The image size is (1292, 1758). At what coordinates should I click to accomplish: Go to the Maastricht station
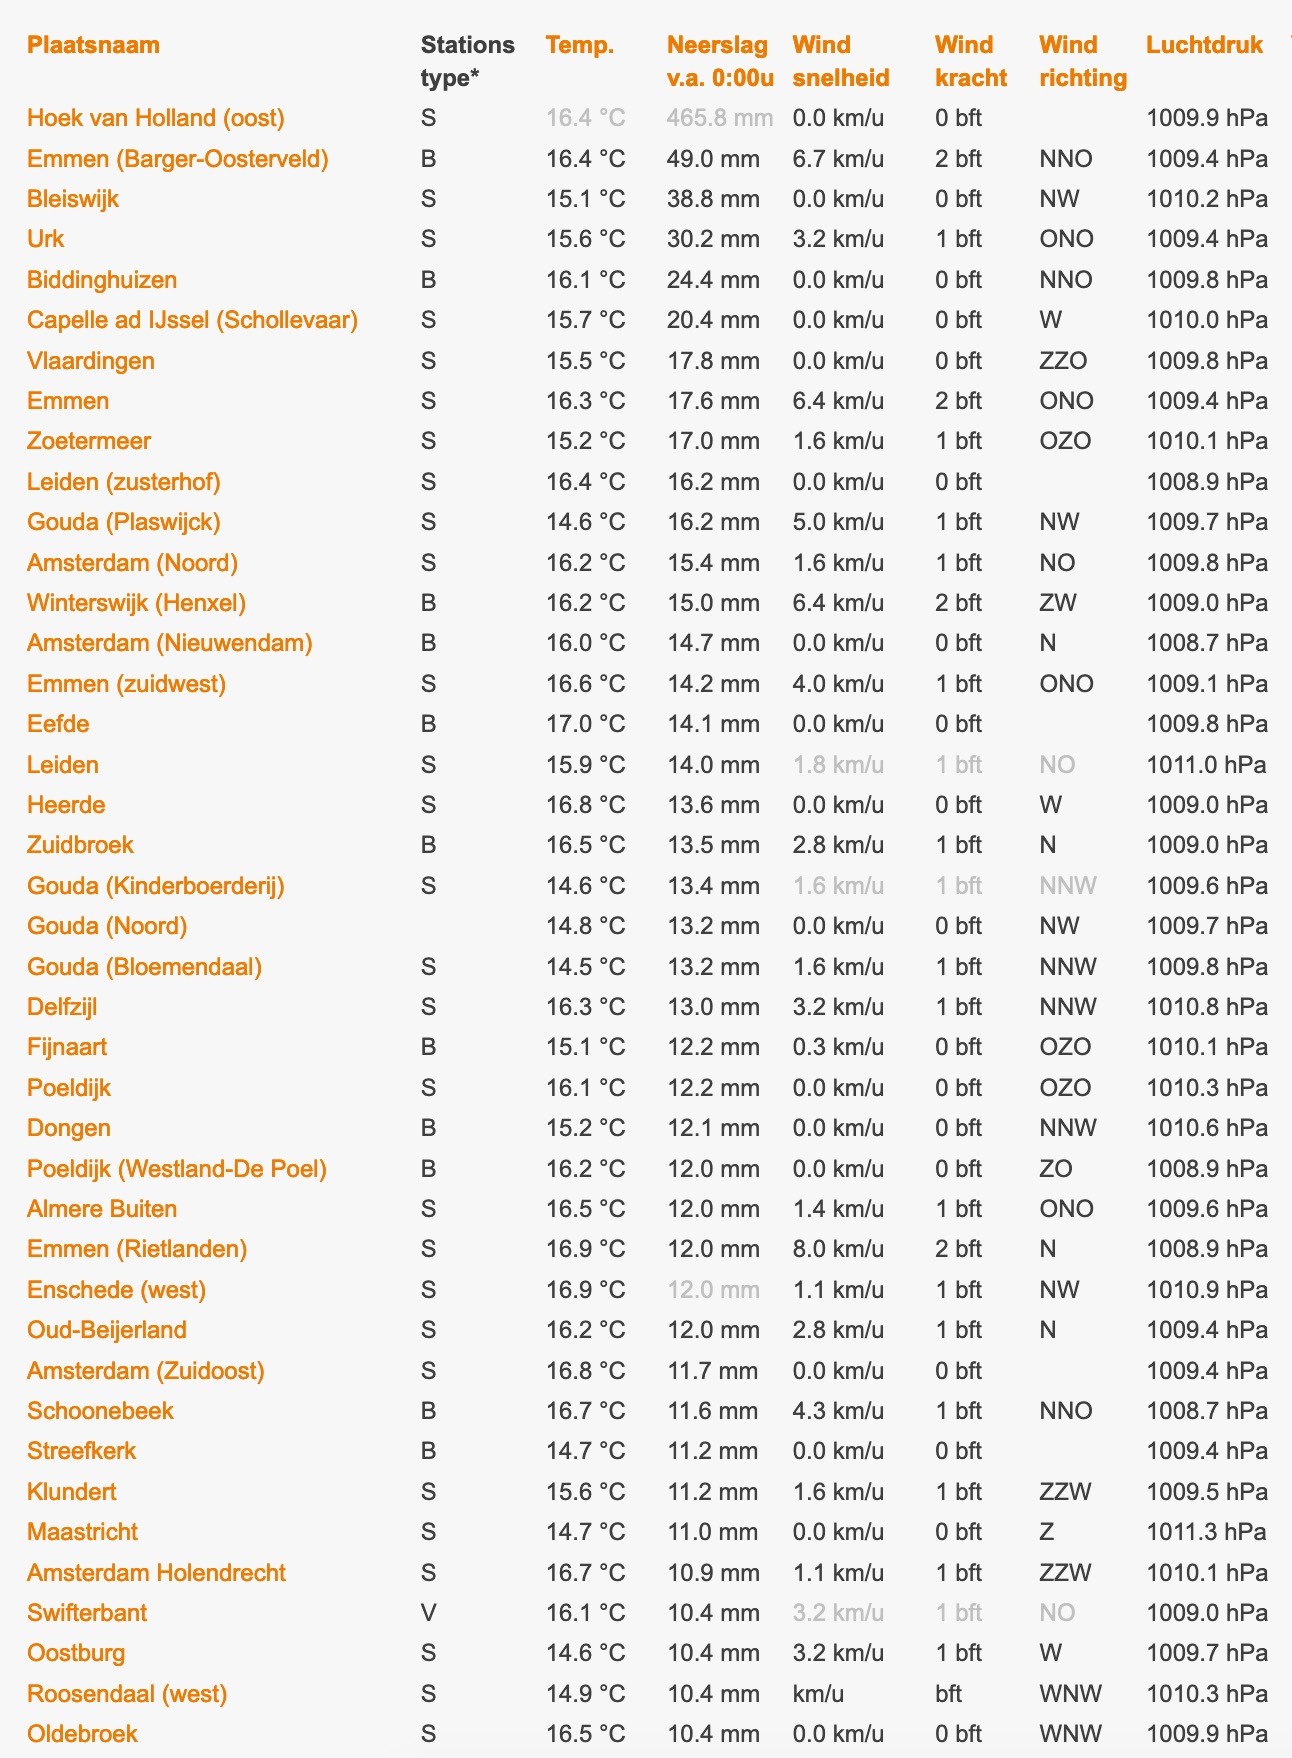(x=82, y=1532)
